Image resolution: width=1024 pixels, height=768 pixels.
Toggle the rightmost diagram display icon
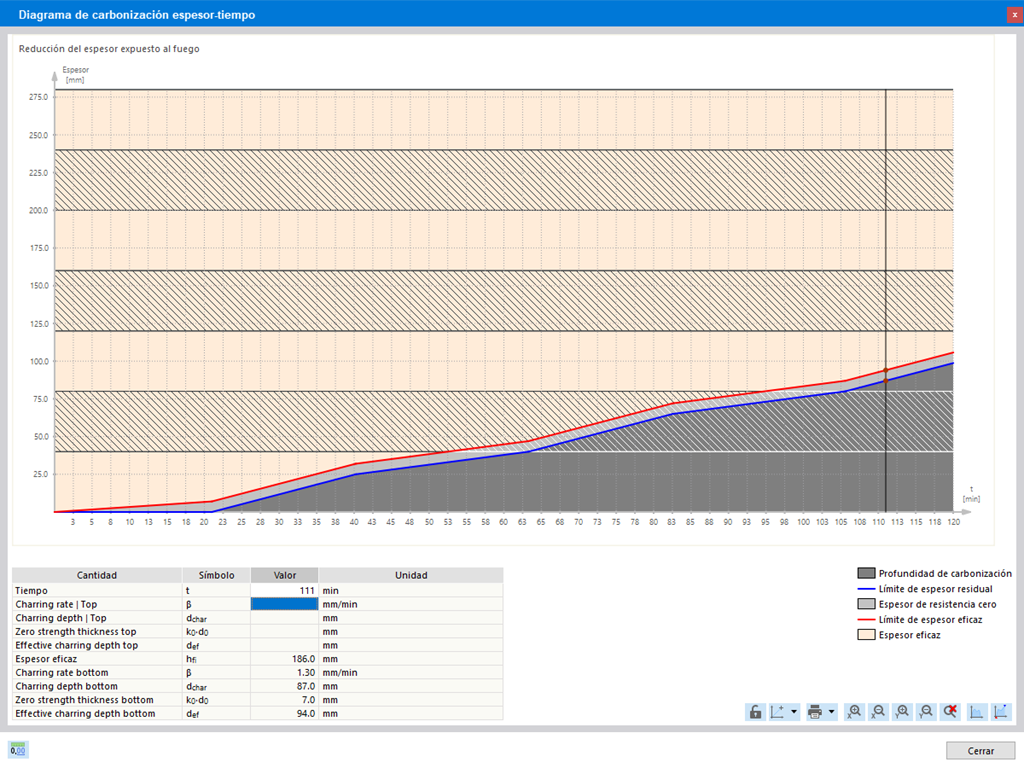(x=1000, y=712)
